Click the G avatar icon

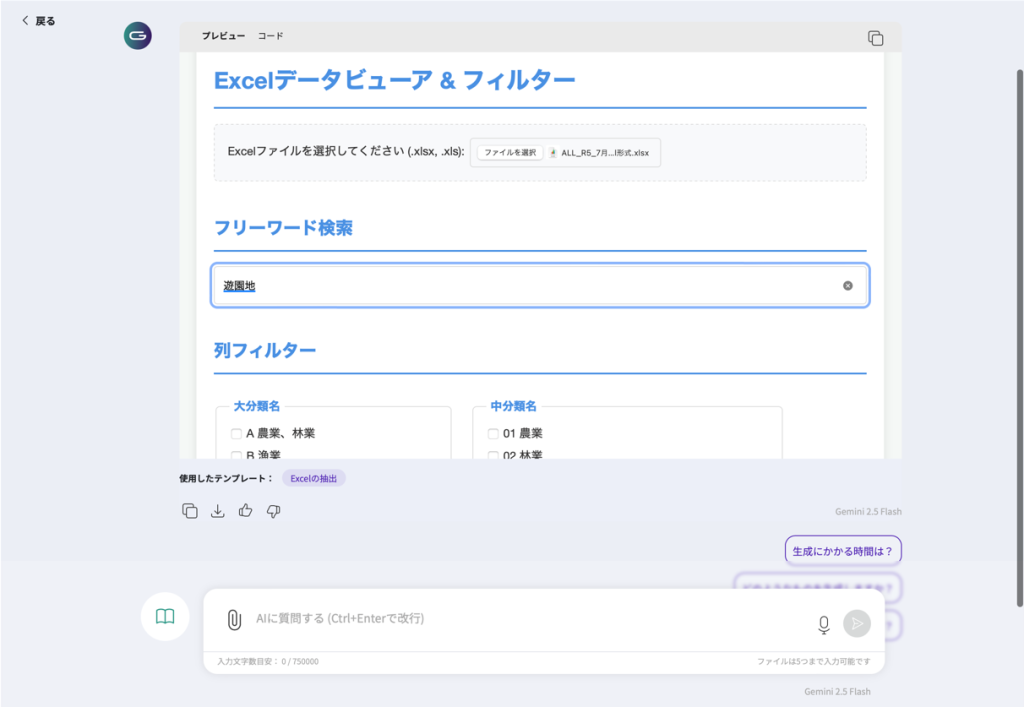138,36
